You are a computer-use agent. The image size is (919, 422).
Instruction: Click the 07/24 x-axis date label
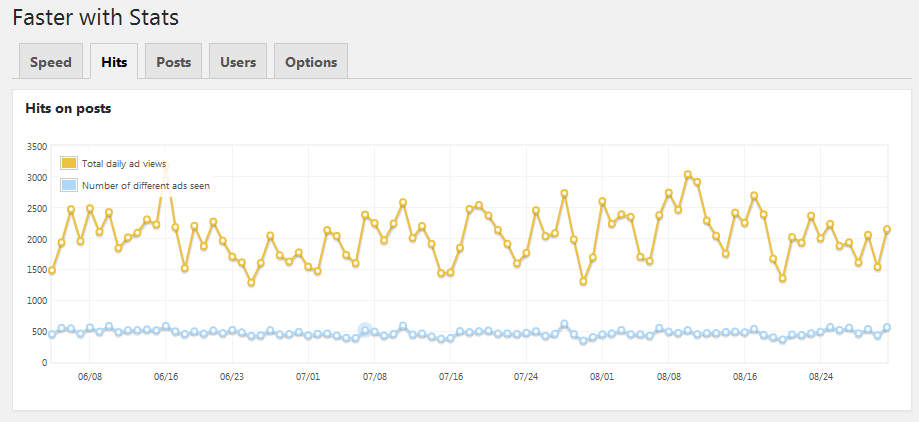tap(526, 377)
